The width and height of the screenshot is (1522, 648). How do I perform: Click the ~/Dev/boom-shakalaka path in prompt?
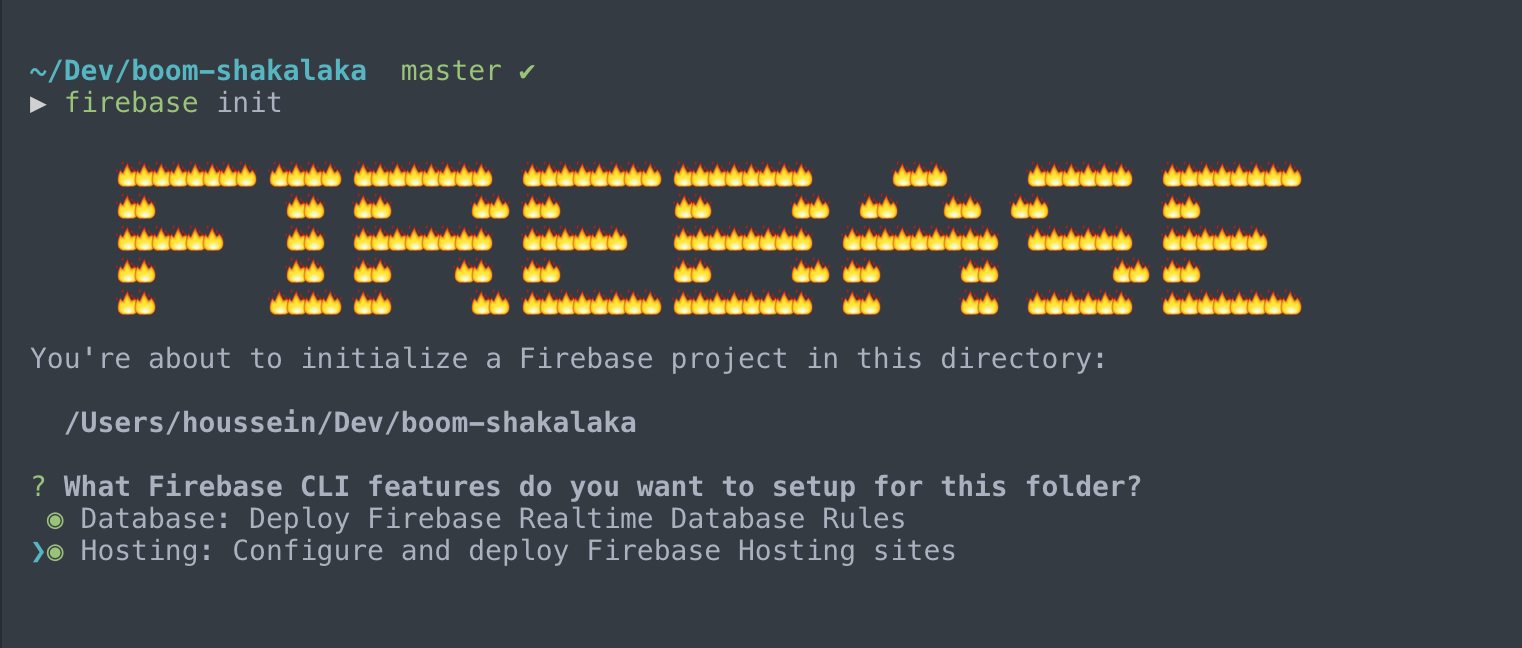[198, 71]
